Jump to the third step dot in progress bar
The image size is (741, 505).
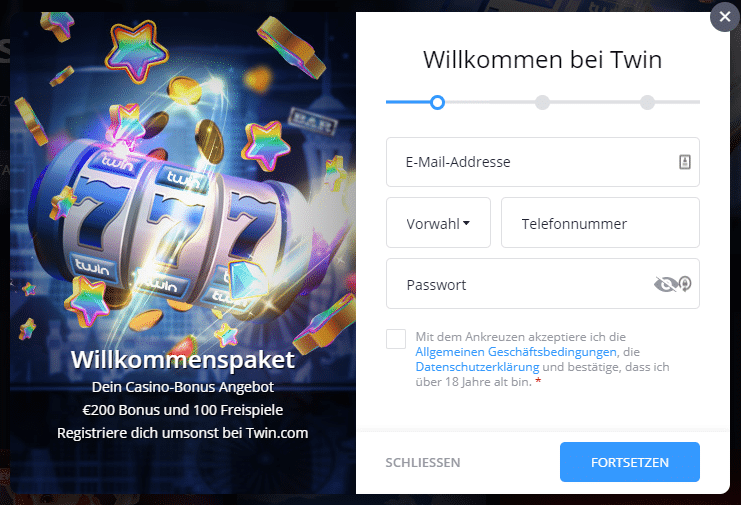(x=647, y=102)
